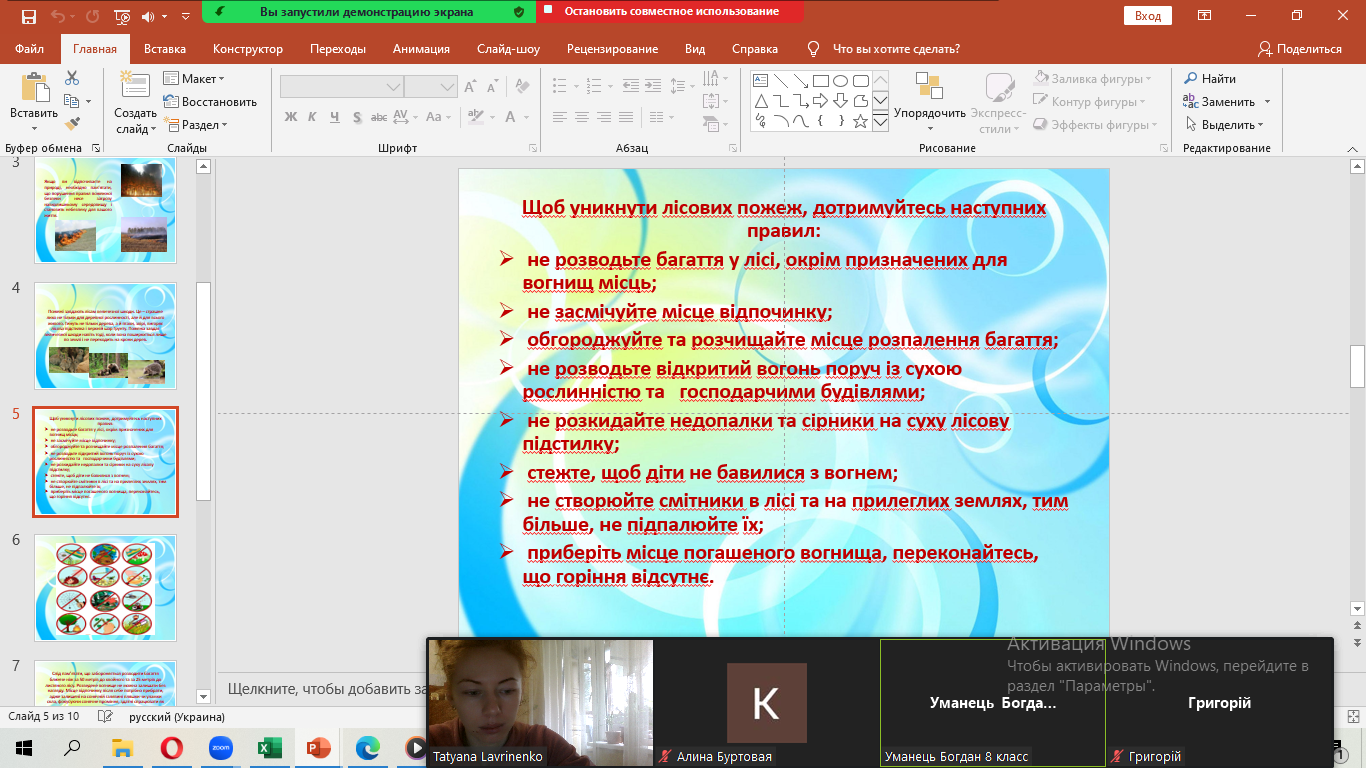Expand the Макет layout dropdown
The image size is (1366, 768).
pyautogui.click(x=194, y=79)
